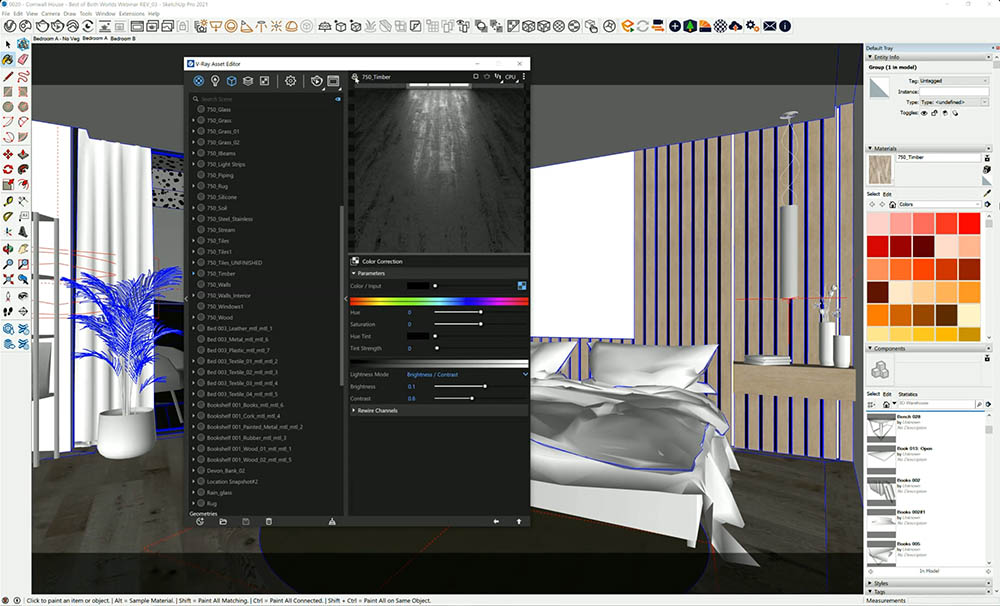Viewport: 1000px width, 606px height.
Task: Toggle the Hide option in Entity Info
Action: click(x=924, y=113)
